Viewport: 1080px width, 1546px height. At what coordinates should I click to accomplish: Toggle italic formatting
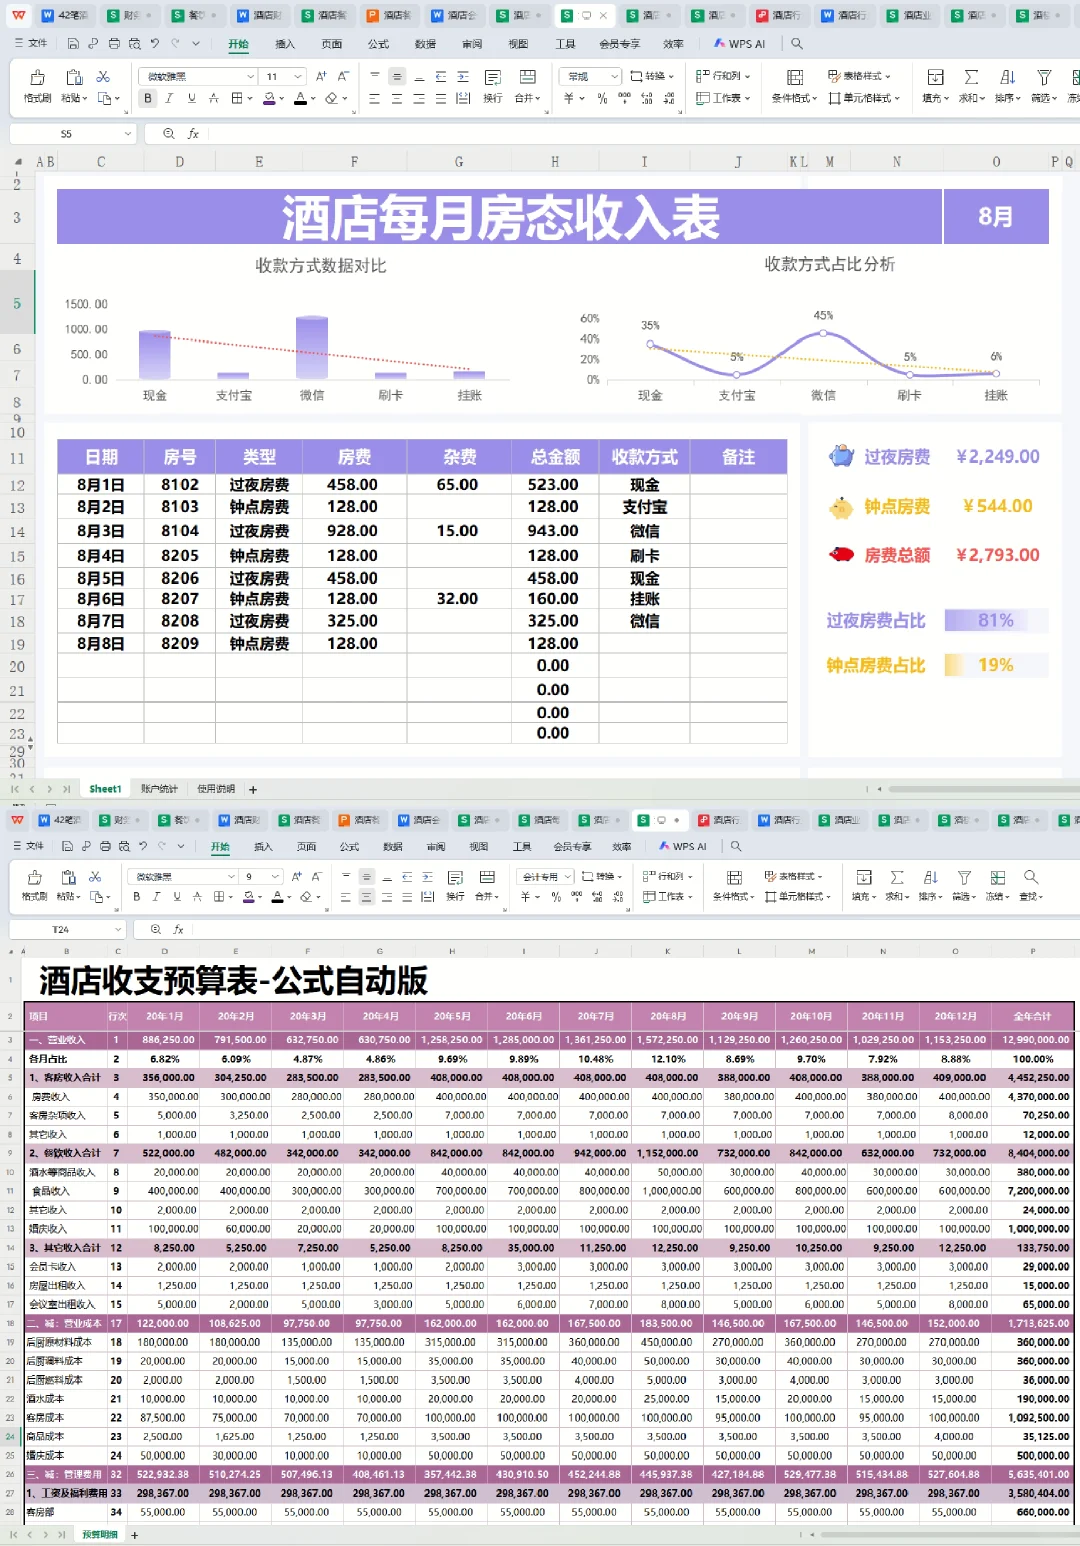[x=167, y=98]
